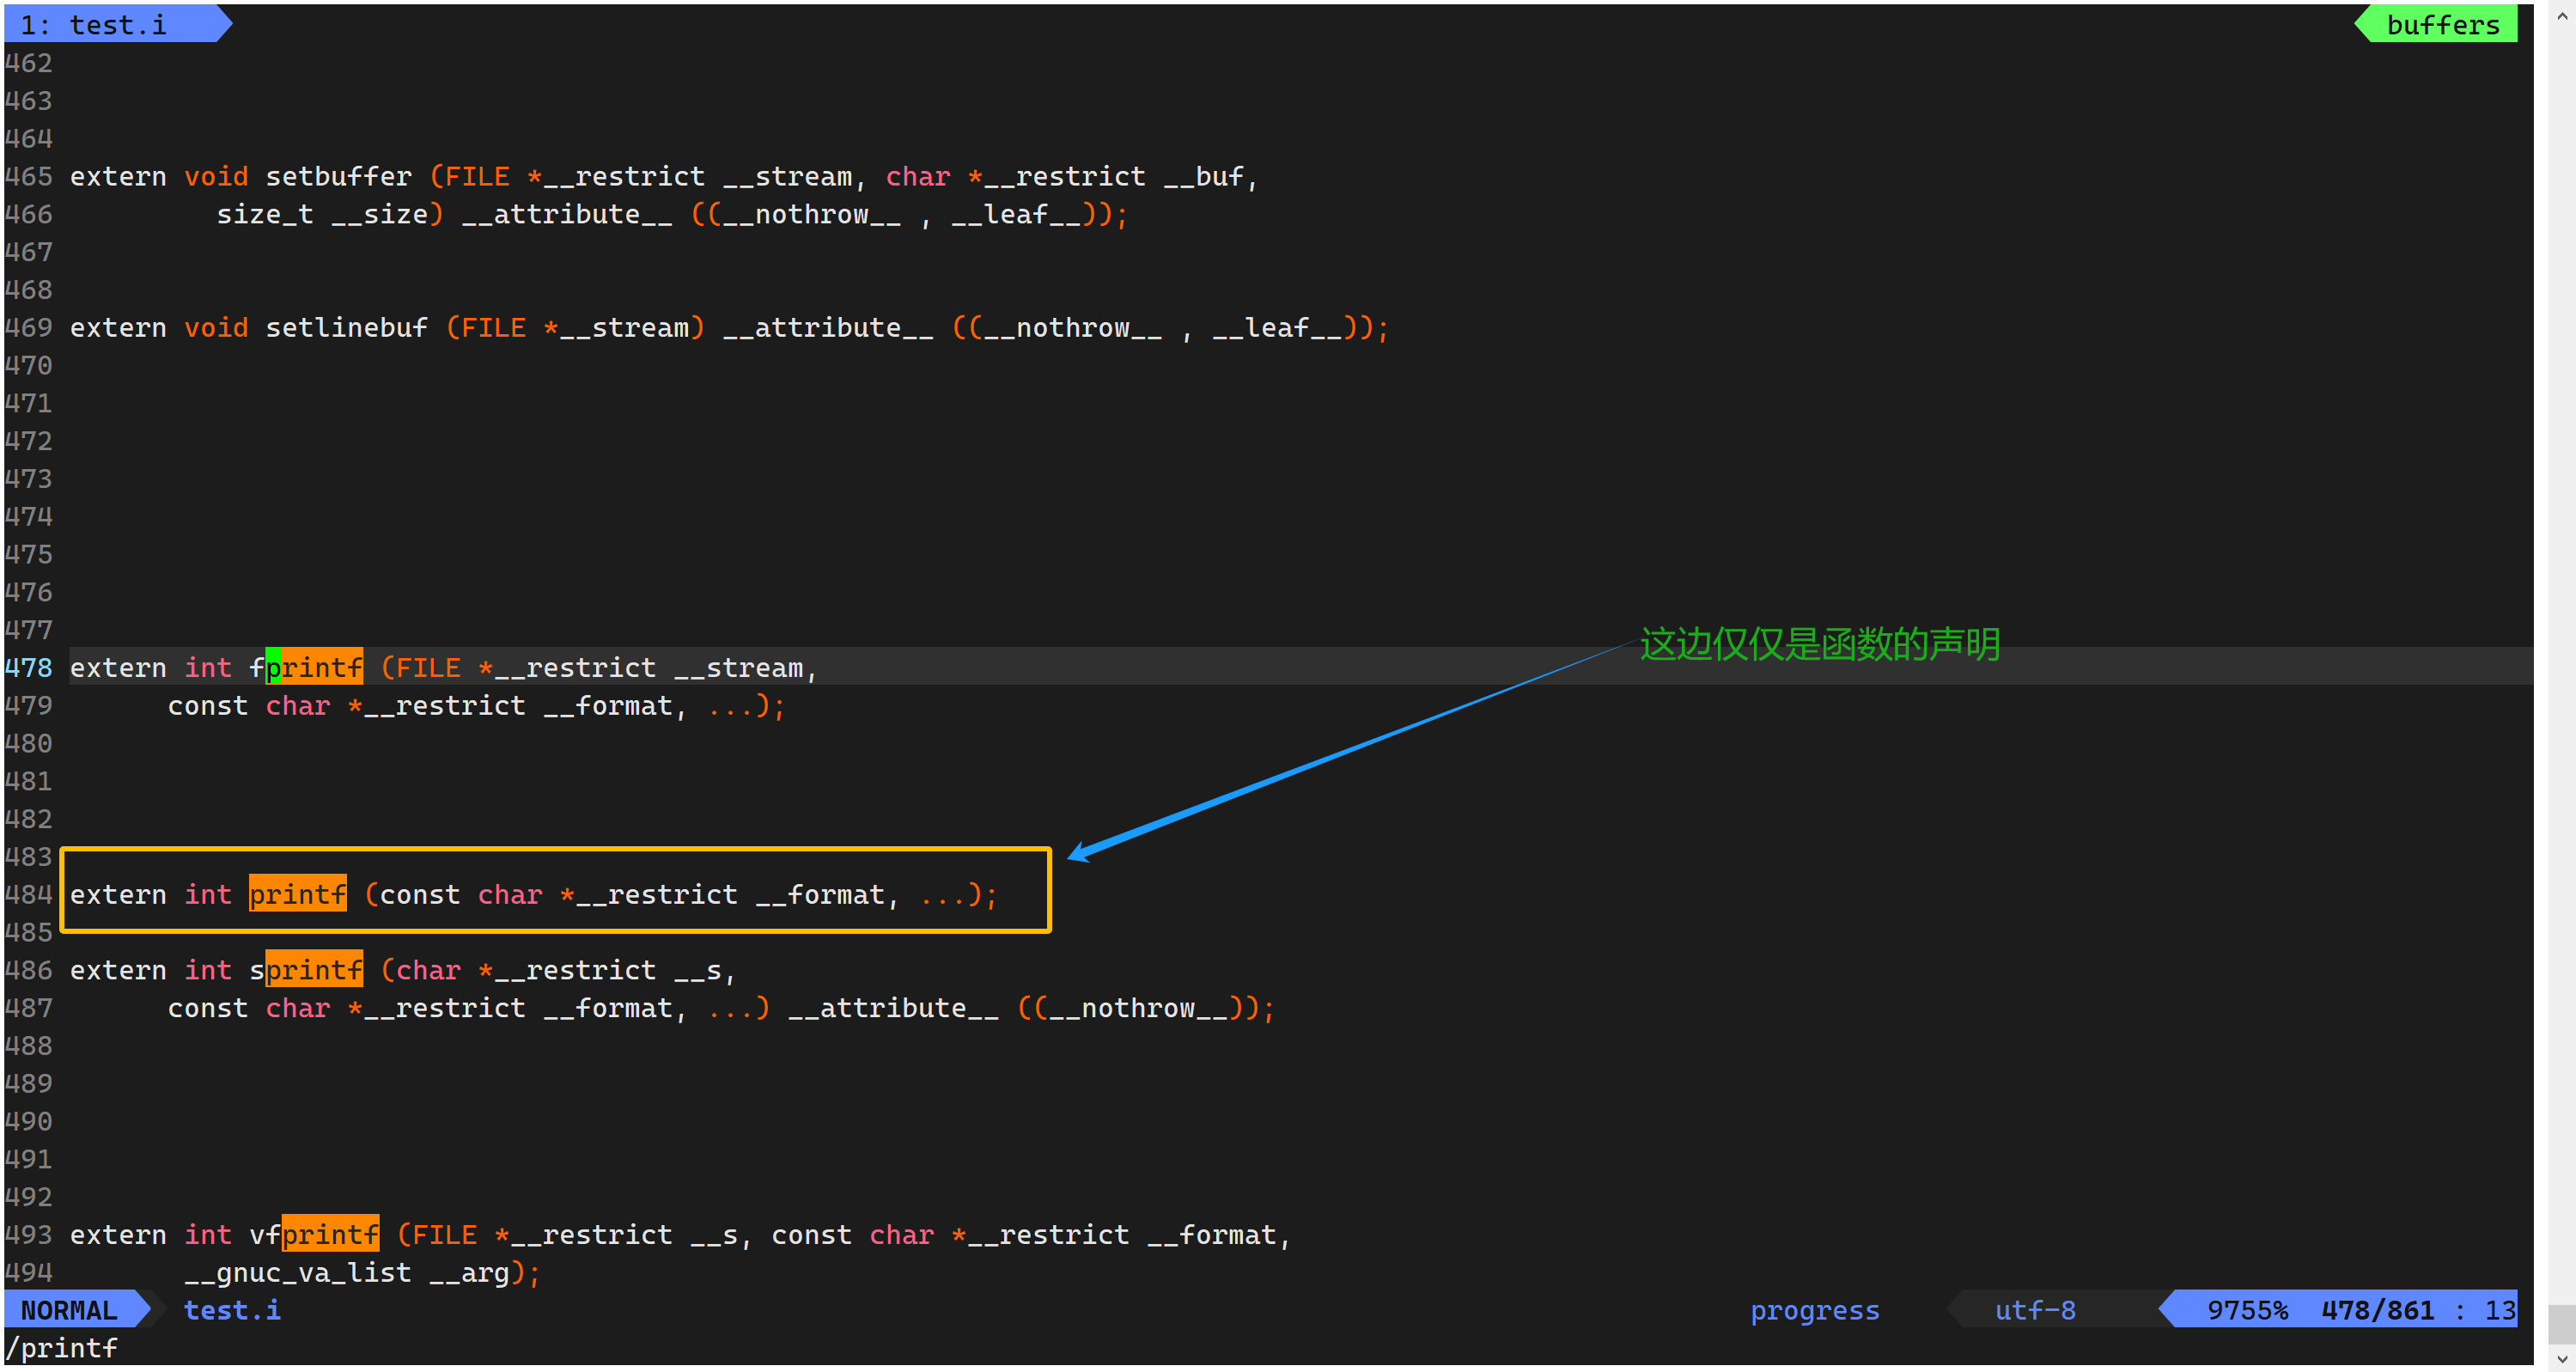Click the vfprintf match on line 493
The image size is (2576, 1372).
pyautogui.click(x=314, y=1235)
